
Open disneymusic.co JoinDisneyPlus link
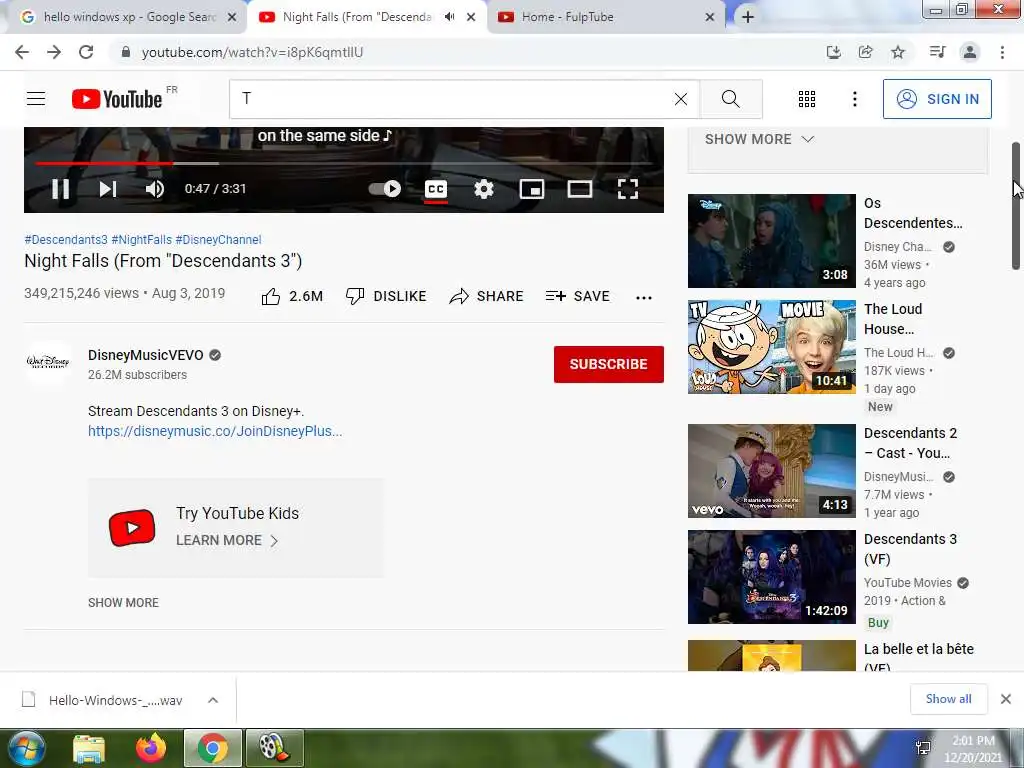click(215, 431)
